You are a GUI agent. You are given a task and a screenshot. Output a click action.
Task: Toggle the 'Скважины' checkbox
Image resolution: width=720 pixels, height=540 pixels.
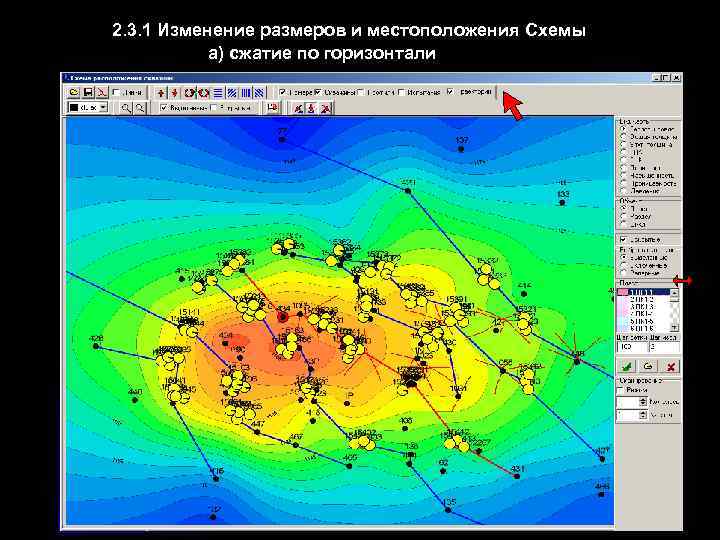[318, 92]
